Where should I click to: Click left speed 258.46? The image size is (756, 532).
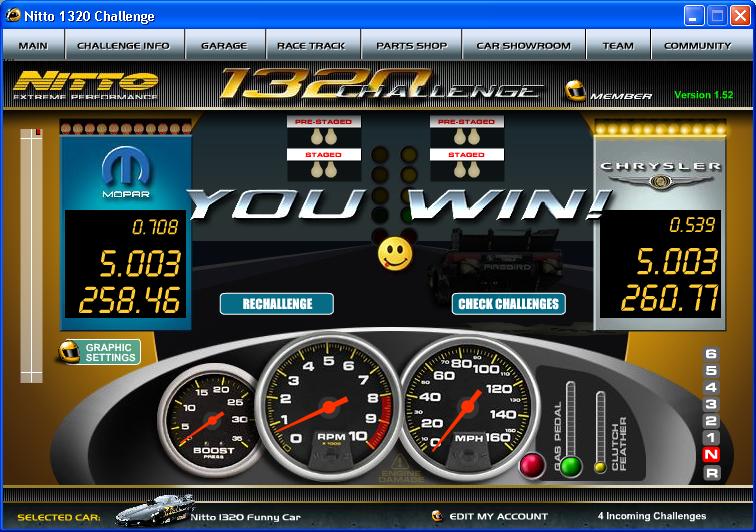[129, 300]
